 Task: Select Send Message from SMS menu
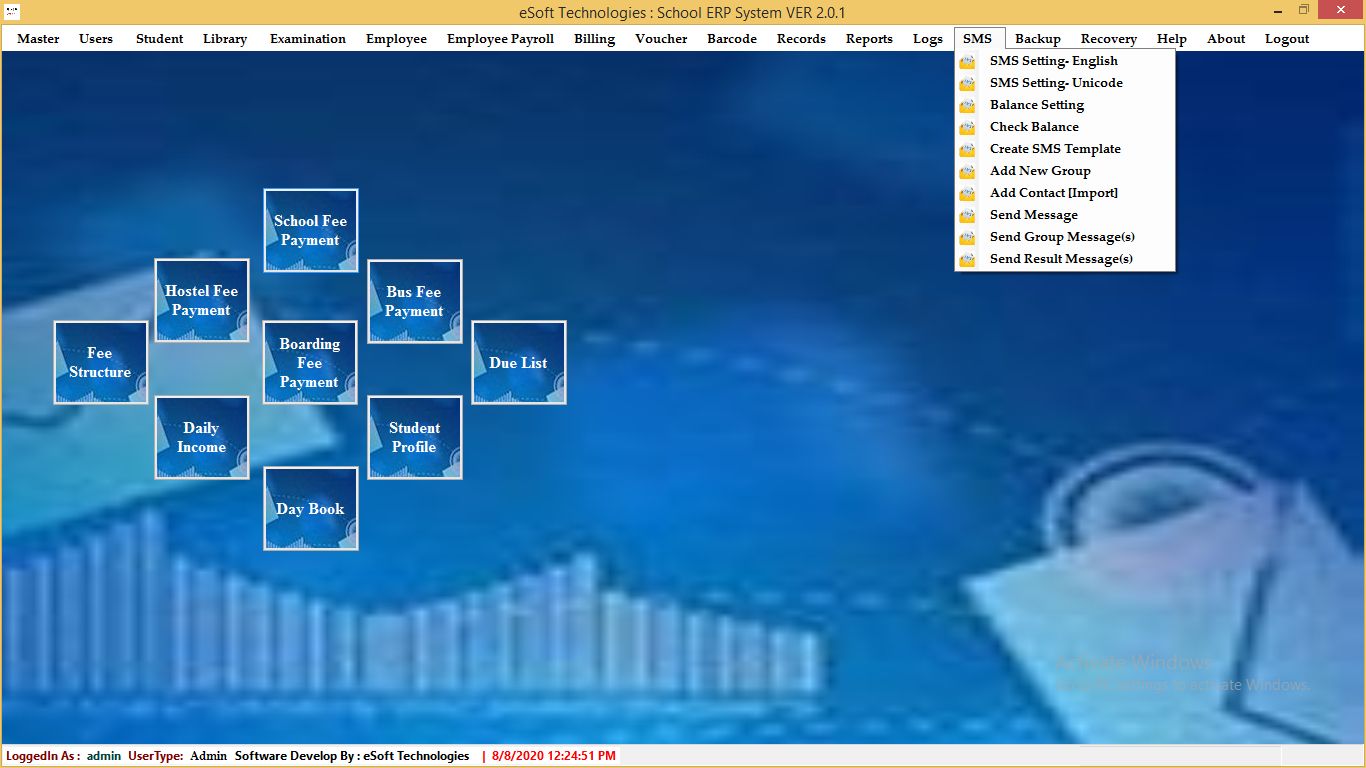pos(1065,215)
